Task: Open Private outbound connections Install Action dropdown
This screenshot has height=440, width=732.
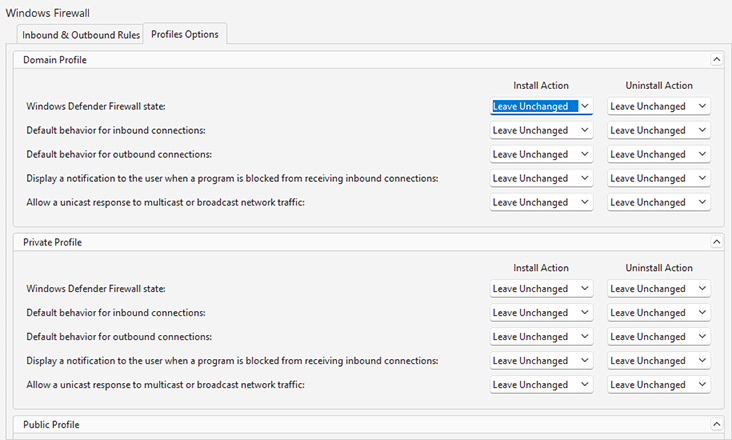Action: [541, 336]
